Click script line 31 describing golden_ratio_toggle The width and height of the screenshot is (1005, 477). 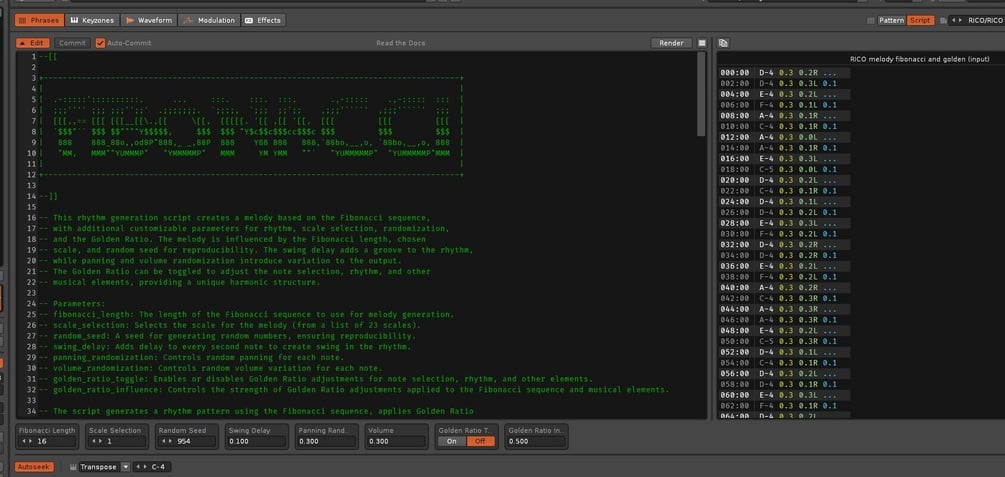(x=316, y=379)
